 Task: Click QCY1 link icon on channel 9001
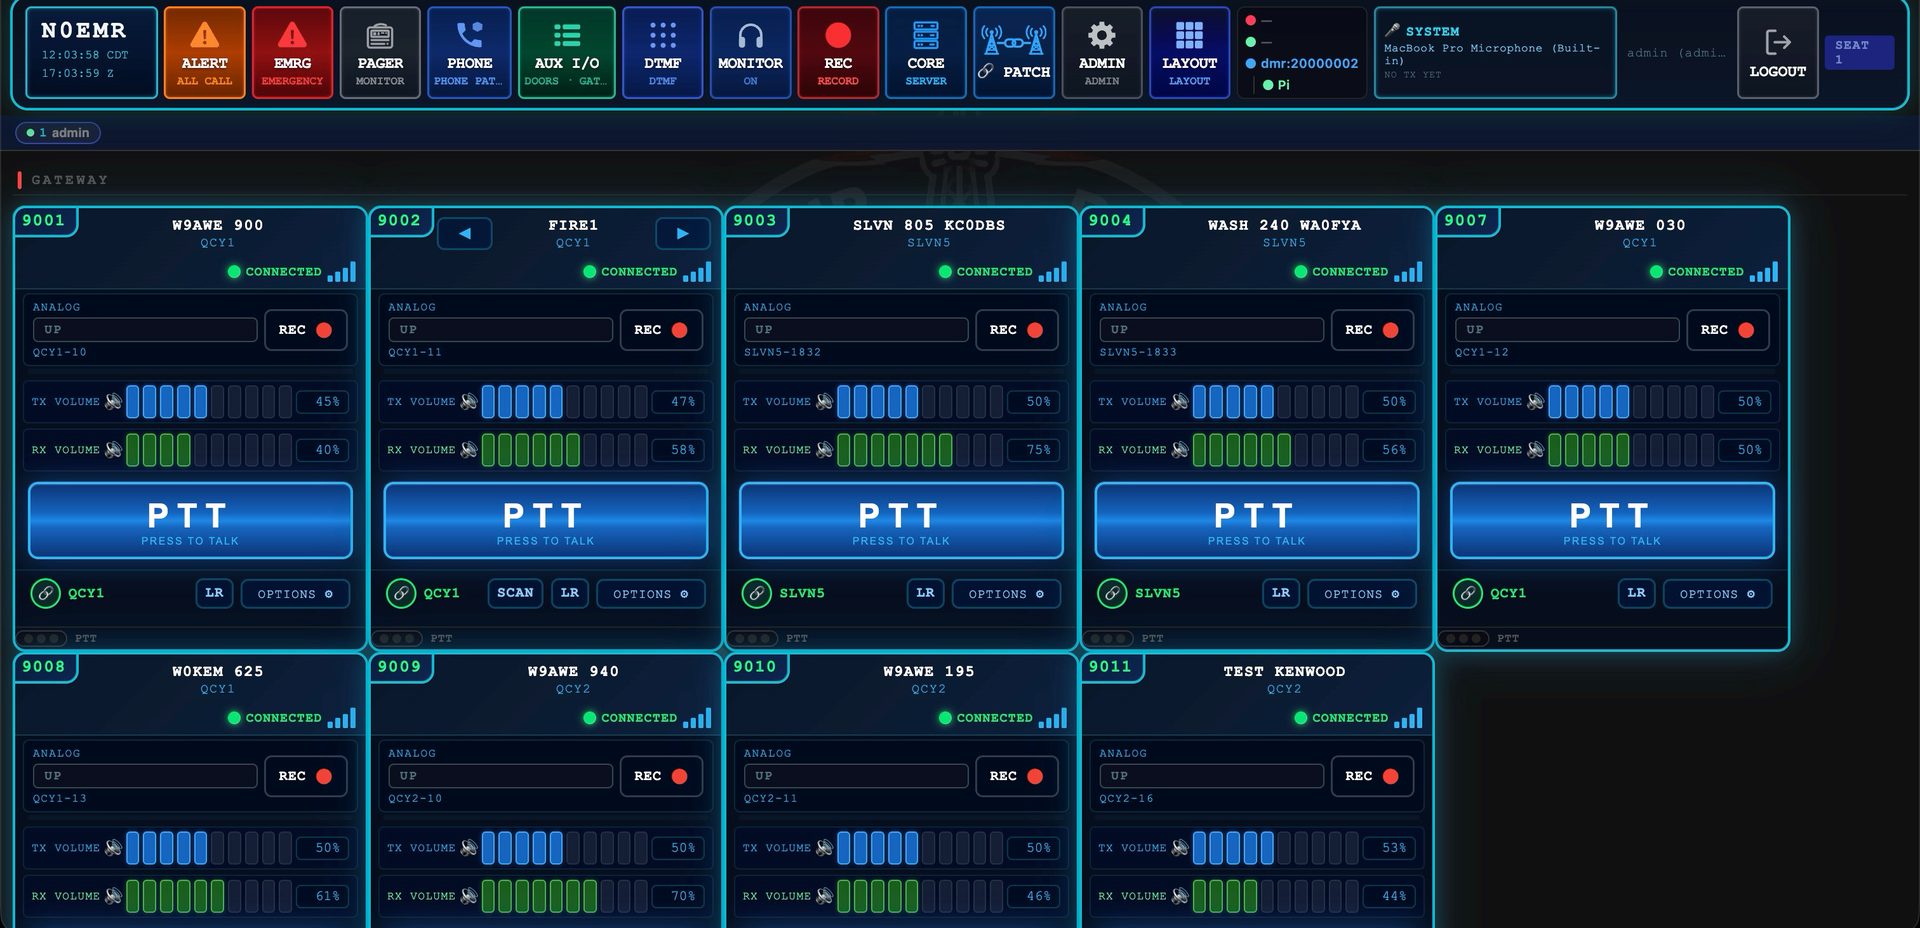(45, 594)
